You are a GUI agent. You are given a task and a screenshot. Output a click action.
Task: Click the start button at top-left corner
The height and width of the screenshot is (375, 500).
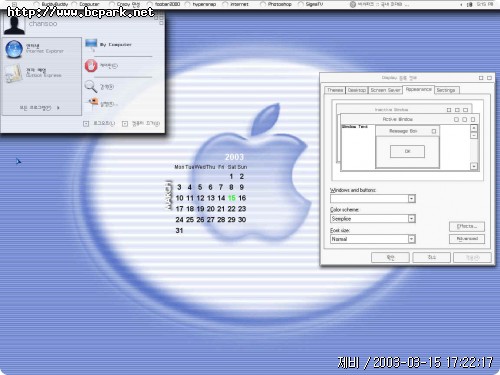(x=14, y=4)
